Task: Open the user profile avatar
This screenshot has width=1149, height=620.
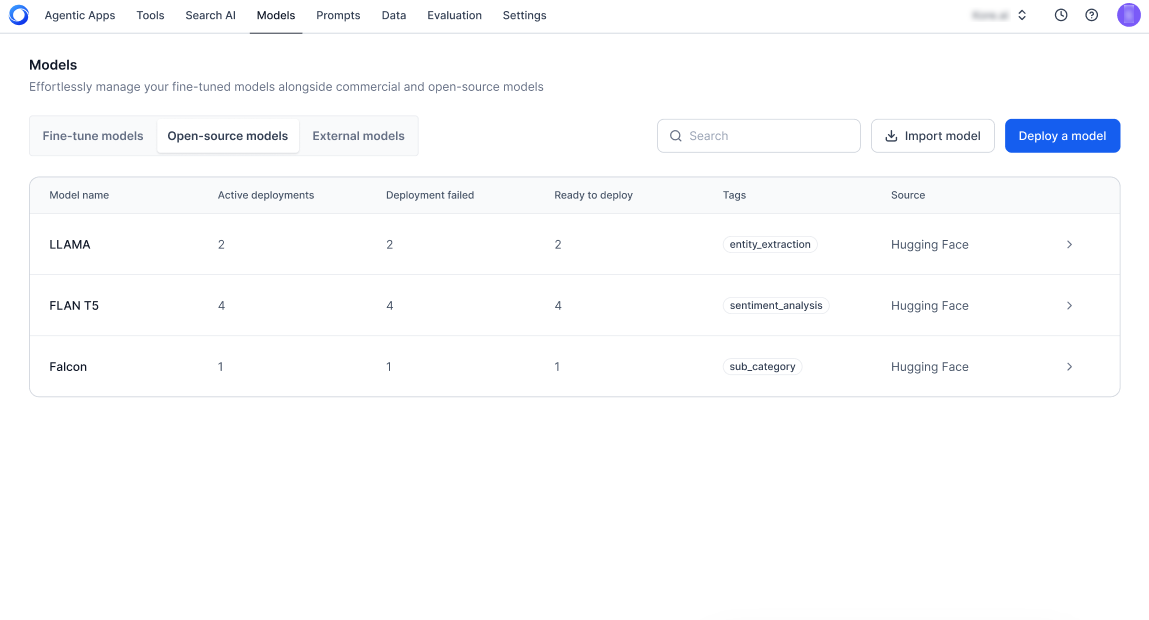Action: click(x=1128, y=15)
